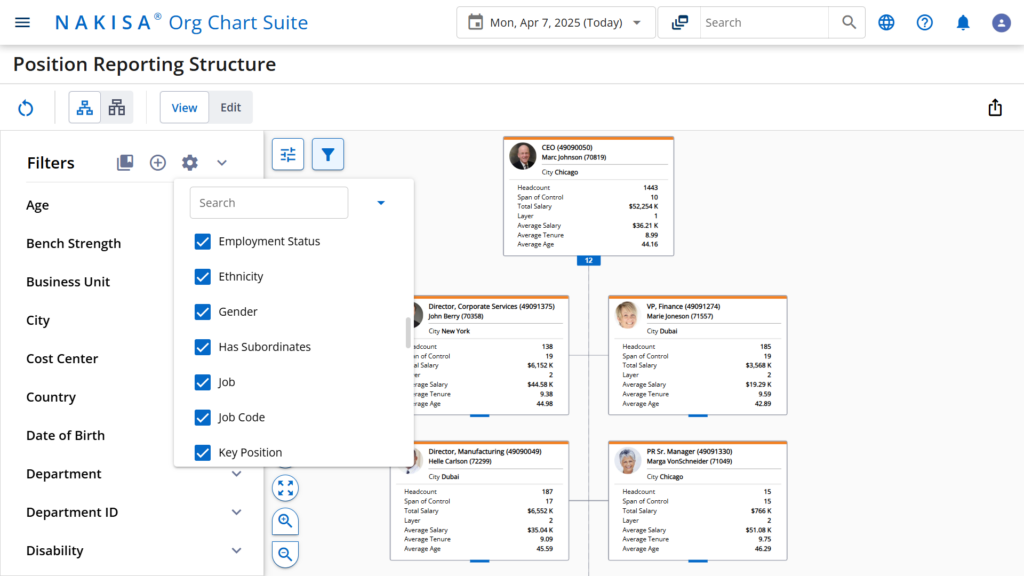Disable the Gender filter checkbox
1024x576 pixels.
[x=203, y=311]
